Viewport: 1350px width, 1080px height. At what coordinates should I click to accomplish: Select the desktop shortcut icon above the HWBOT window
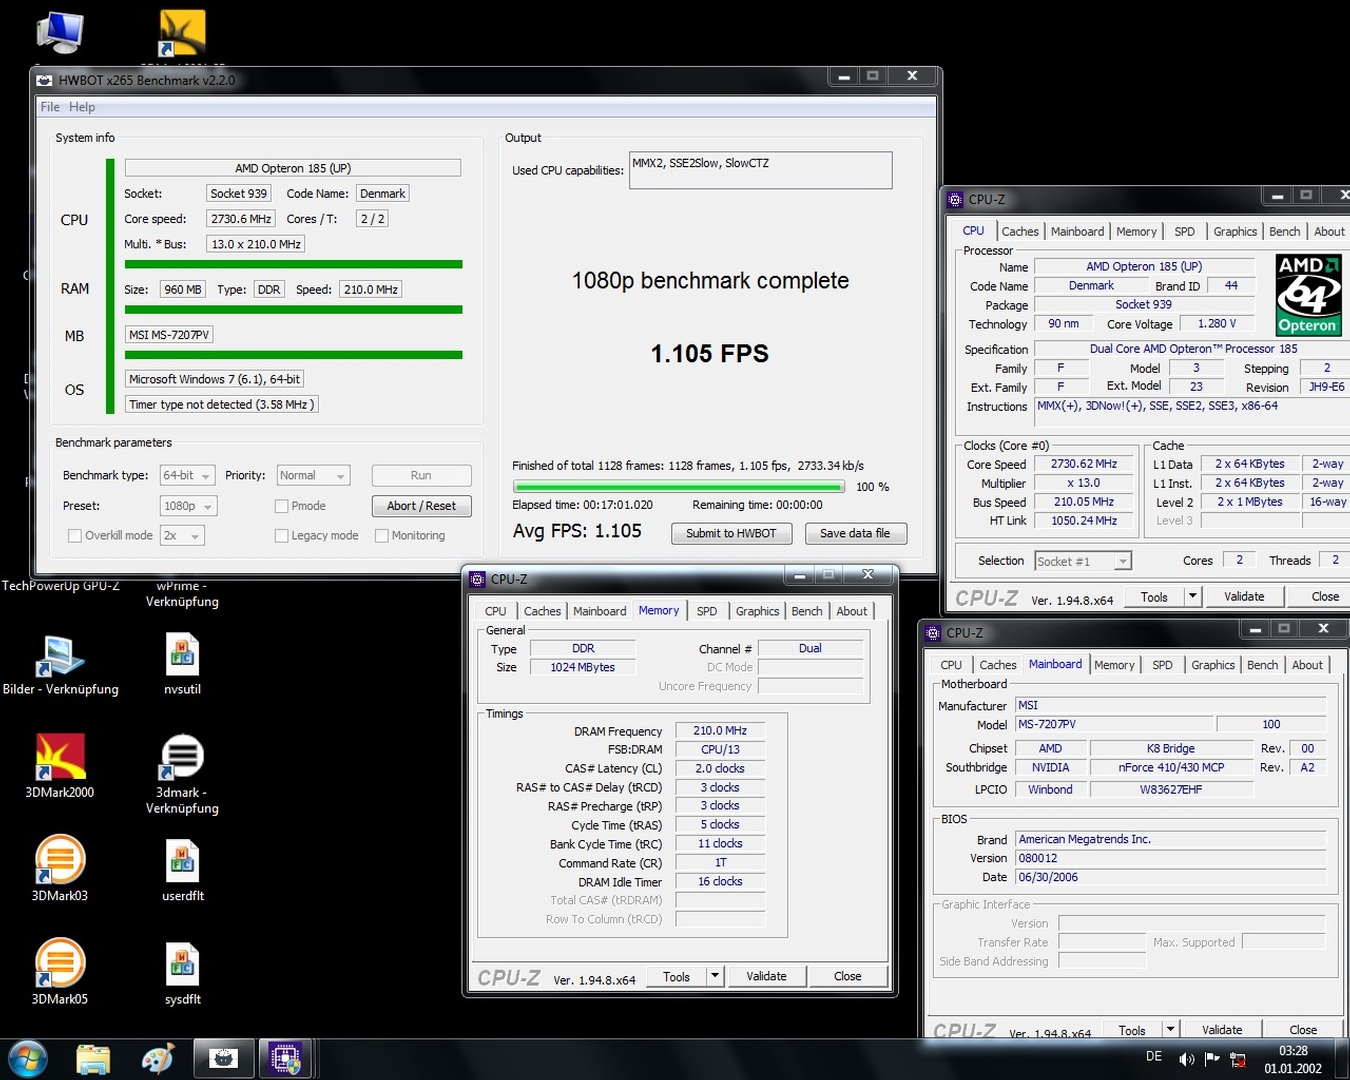pos(182,33)
